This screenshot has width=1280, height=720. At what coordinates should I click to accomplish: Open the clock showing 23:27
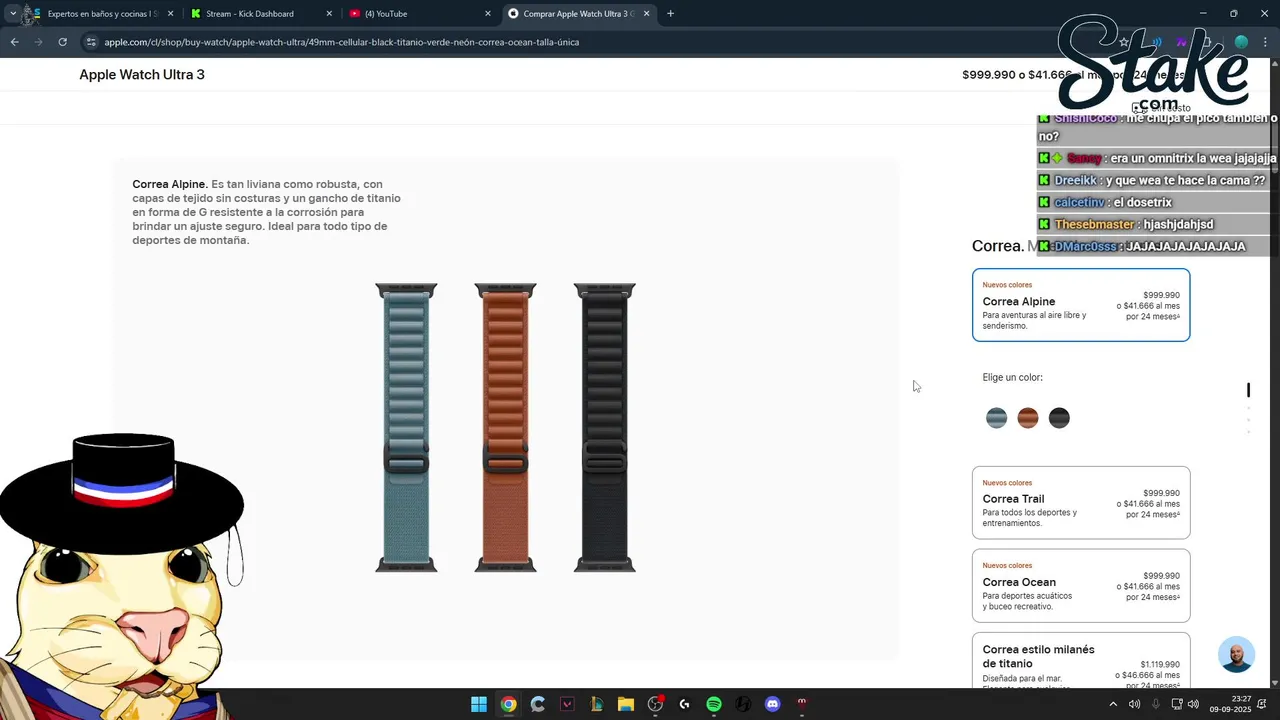1230,704
